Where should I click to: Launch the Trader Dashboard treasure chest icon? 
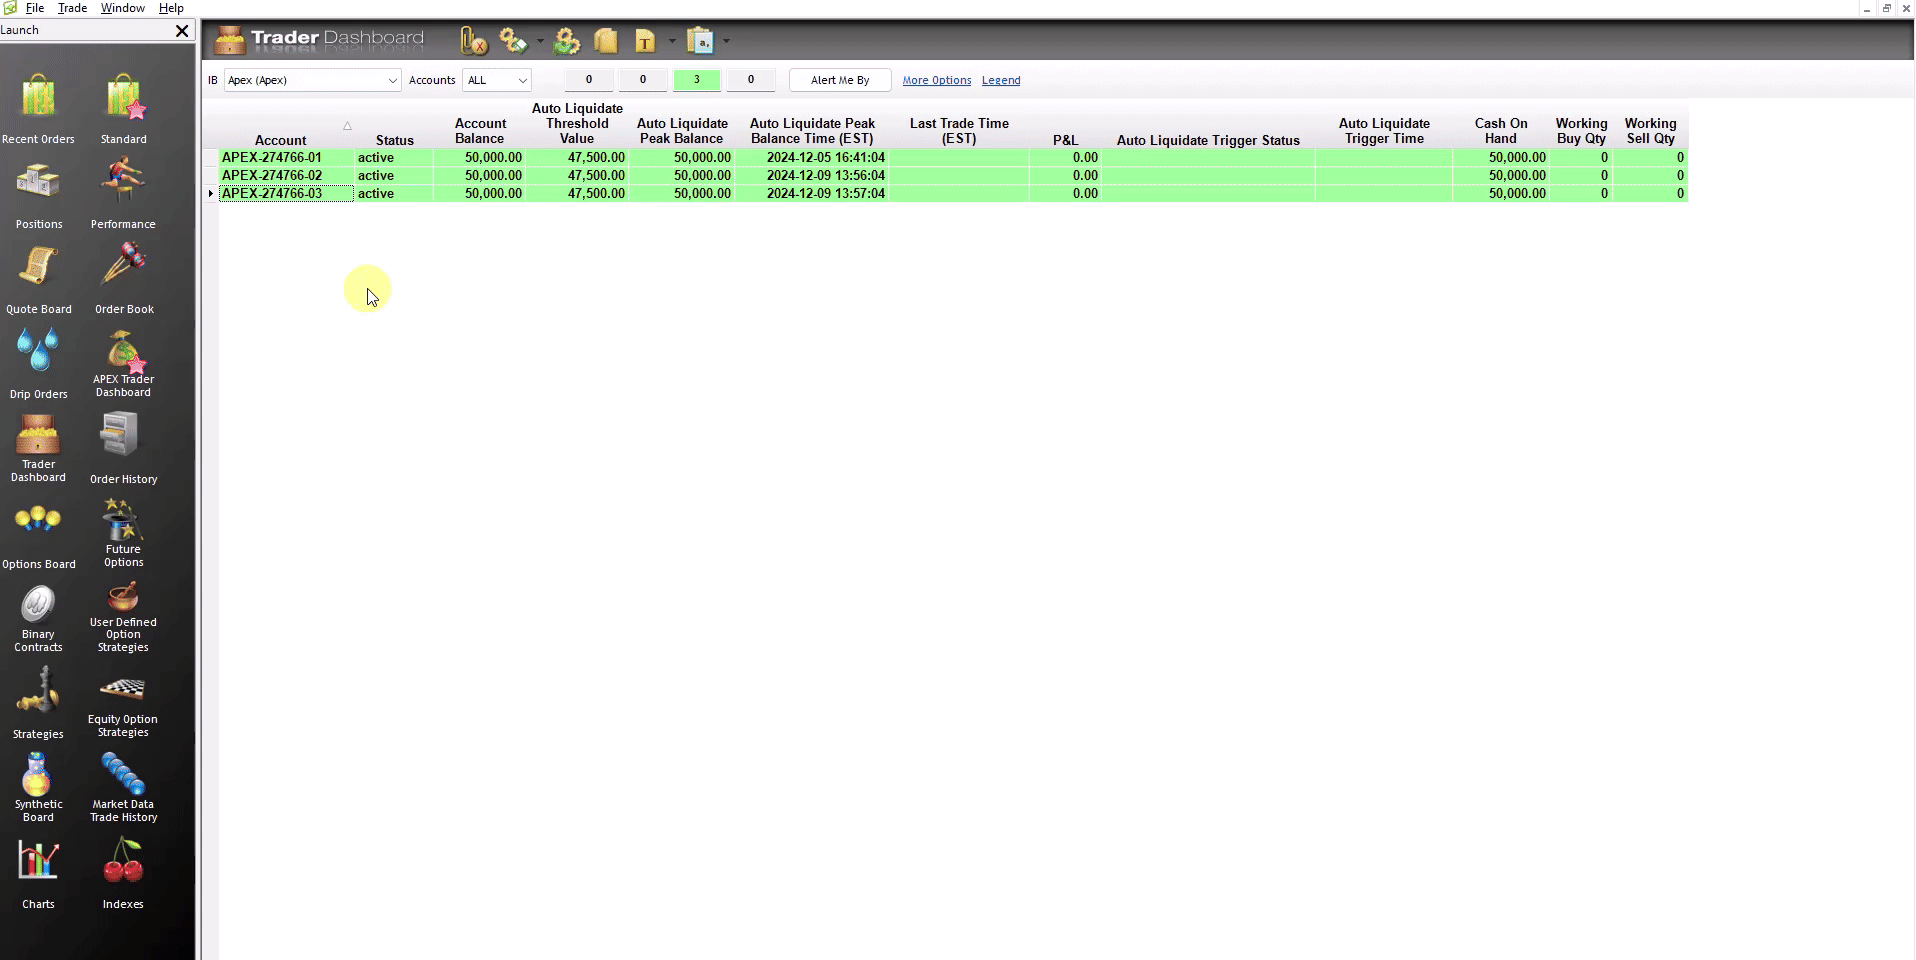[x=38, y=435]
